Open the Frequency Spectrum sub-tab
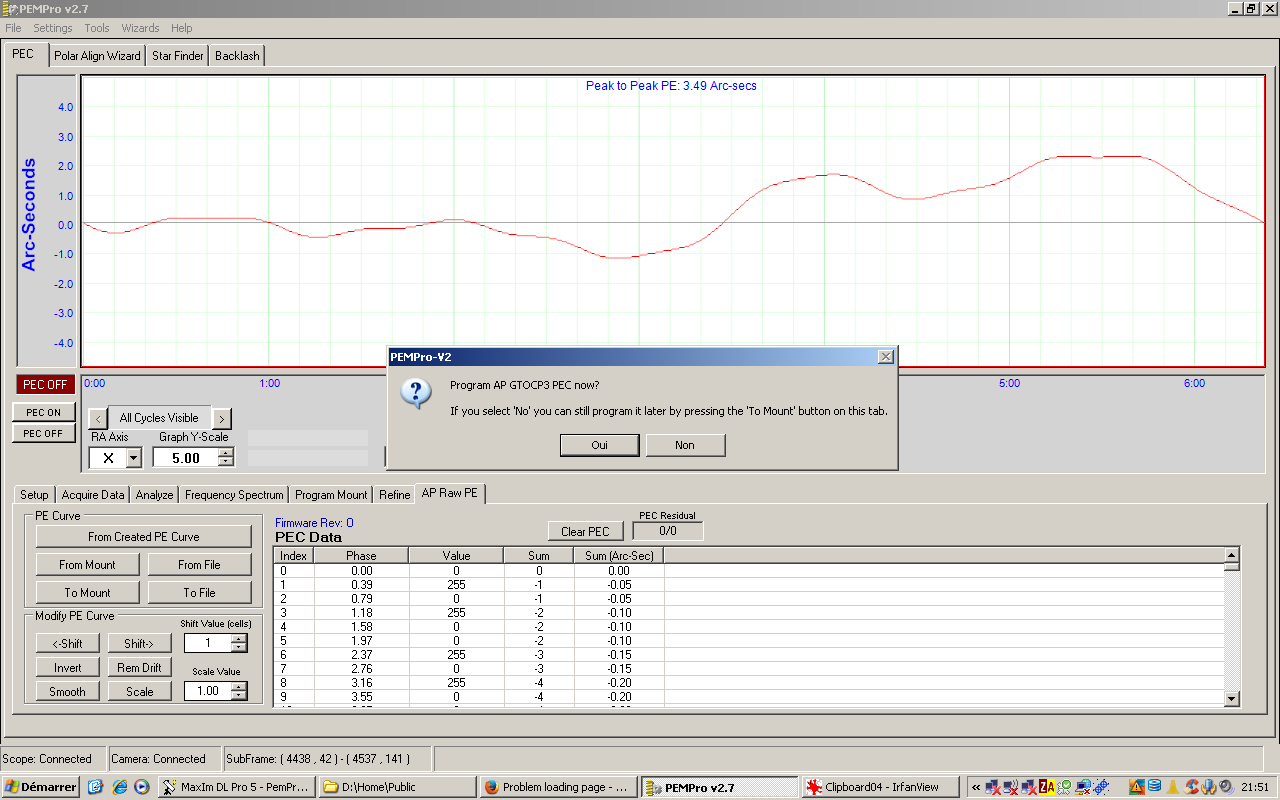This screenshot has width=1280, height=800. point(234,495)
